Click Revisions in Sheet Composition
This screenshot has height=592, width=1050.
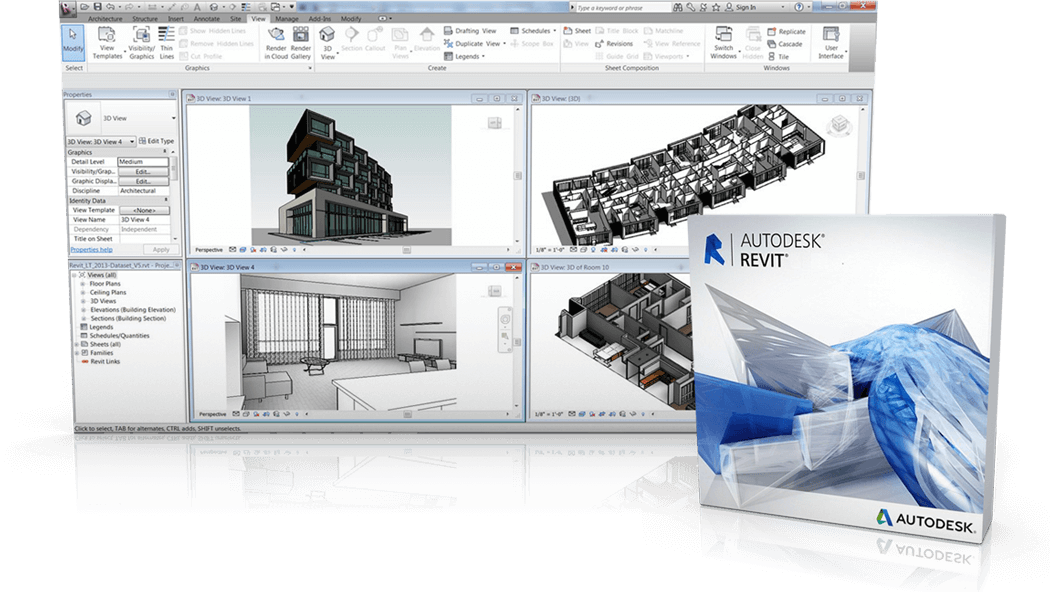[x=614, y=44]
